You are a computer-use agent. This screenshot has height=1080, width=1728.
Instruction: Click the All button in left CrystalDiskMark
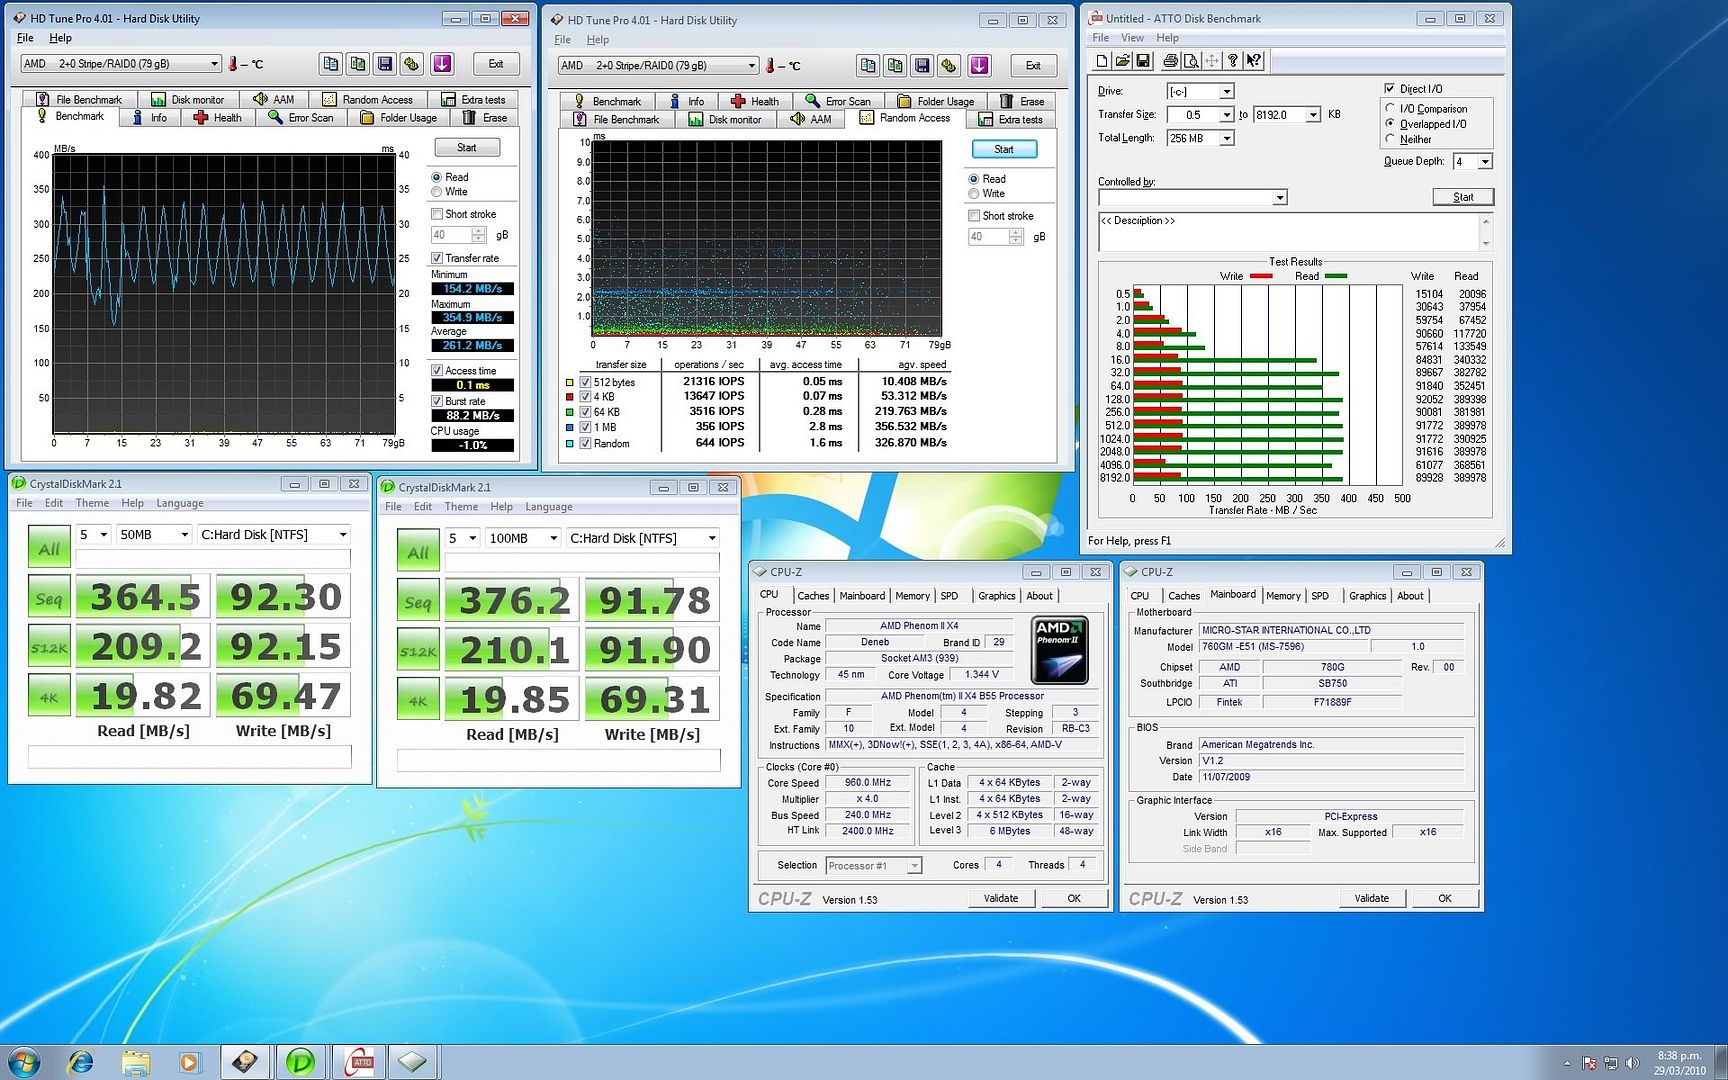point(49,548)
